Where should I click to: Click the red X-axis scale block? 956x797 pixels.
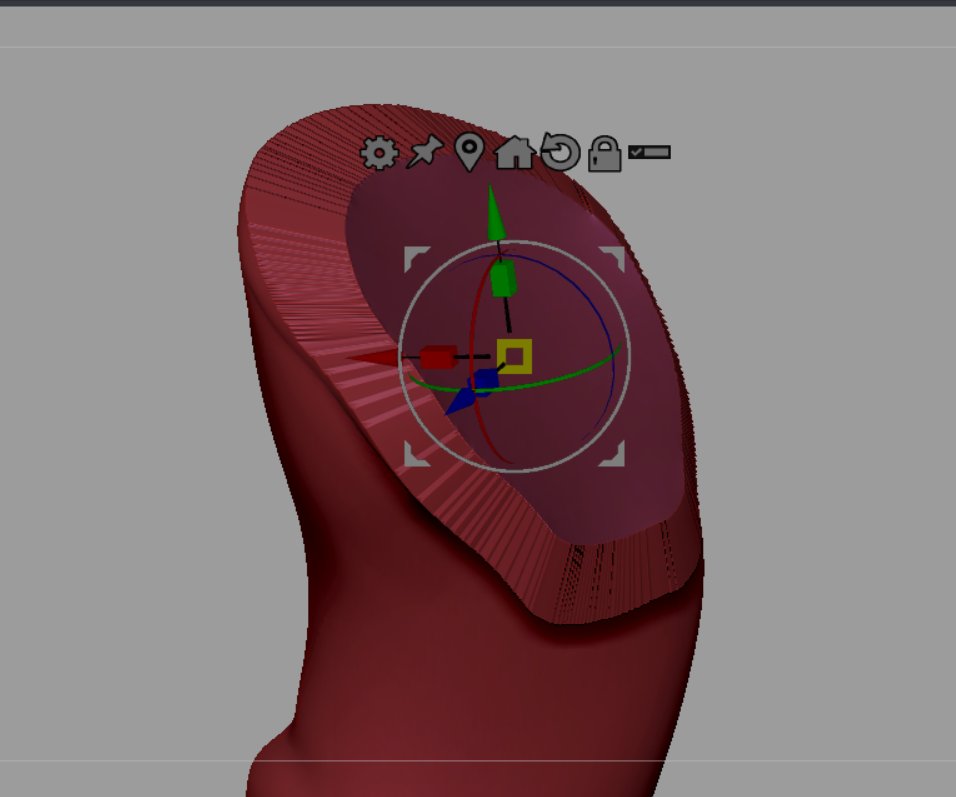pyautogui.click(x=438, y=357)
